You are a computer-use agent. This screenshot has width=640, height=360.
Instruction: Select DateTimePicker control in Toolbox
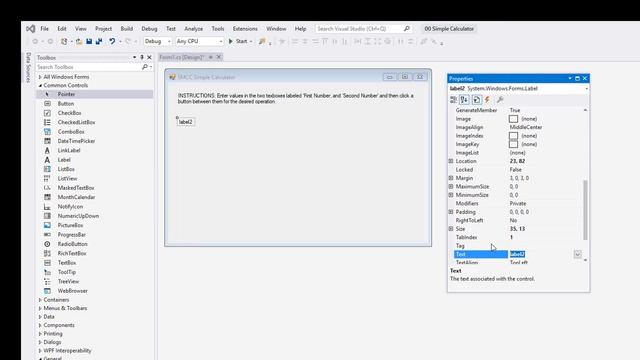[95, 141]
